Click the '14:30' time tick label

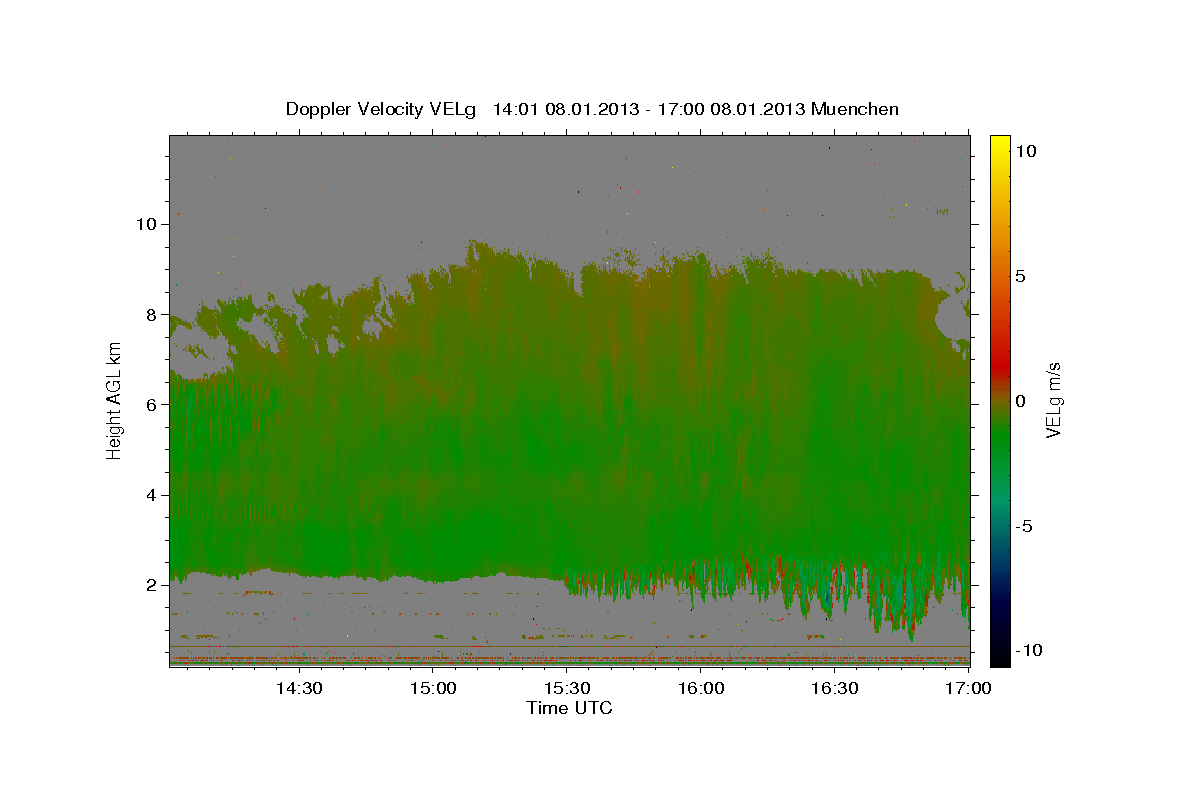(298, 689)
